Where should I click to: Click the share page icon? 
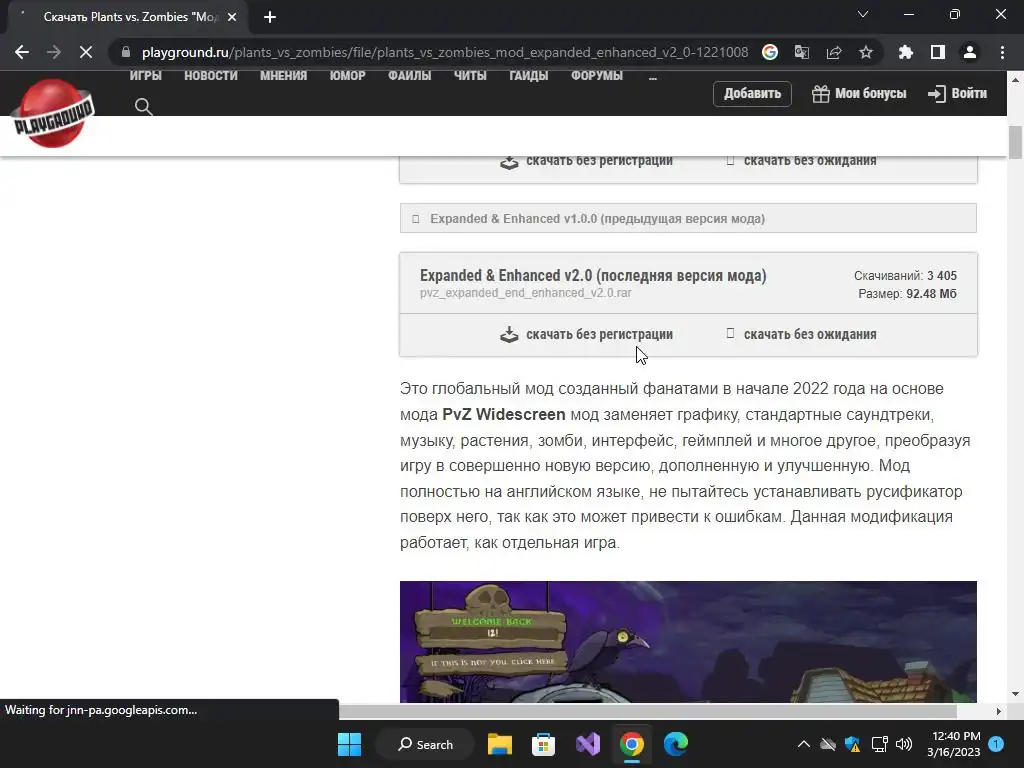click(x=834, y=52)
